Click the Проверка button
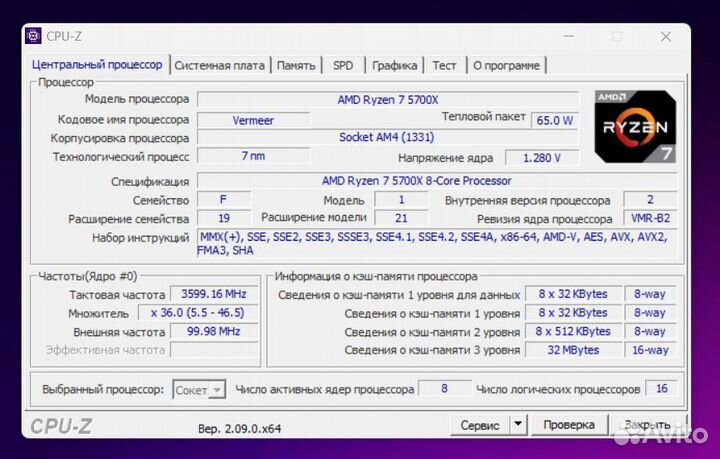This screenshot has height=459, width=720. pos(569,425)
